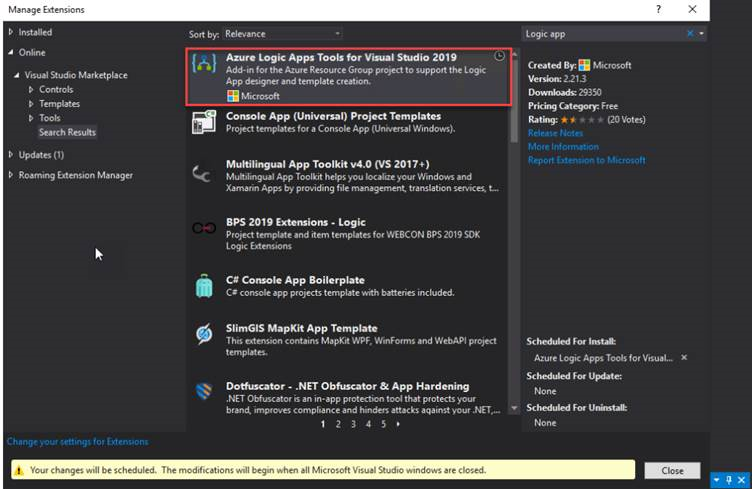Open the help question mark button
Viewport: 752px width, 490px height.
[x=658, y=9]
